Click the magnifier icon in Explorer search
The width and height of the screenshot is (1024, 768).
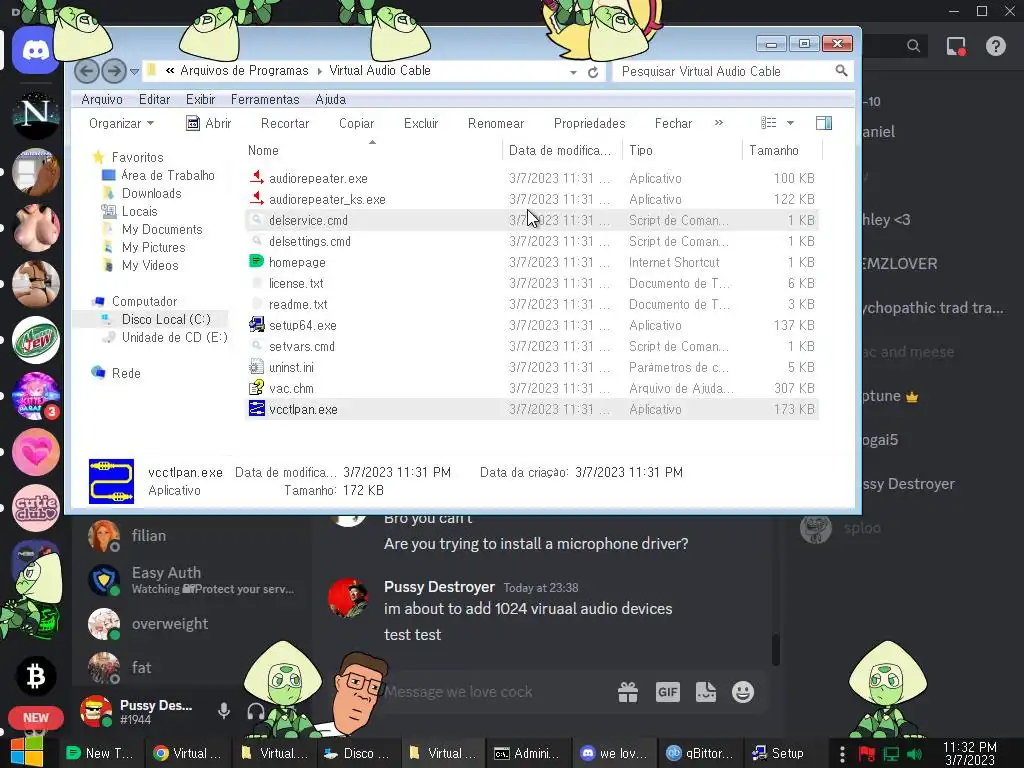tap(841, 71)
